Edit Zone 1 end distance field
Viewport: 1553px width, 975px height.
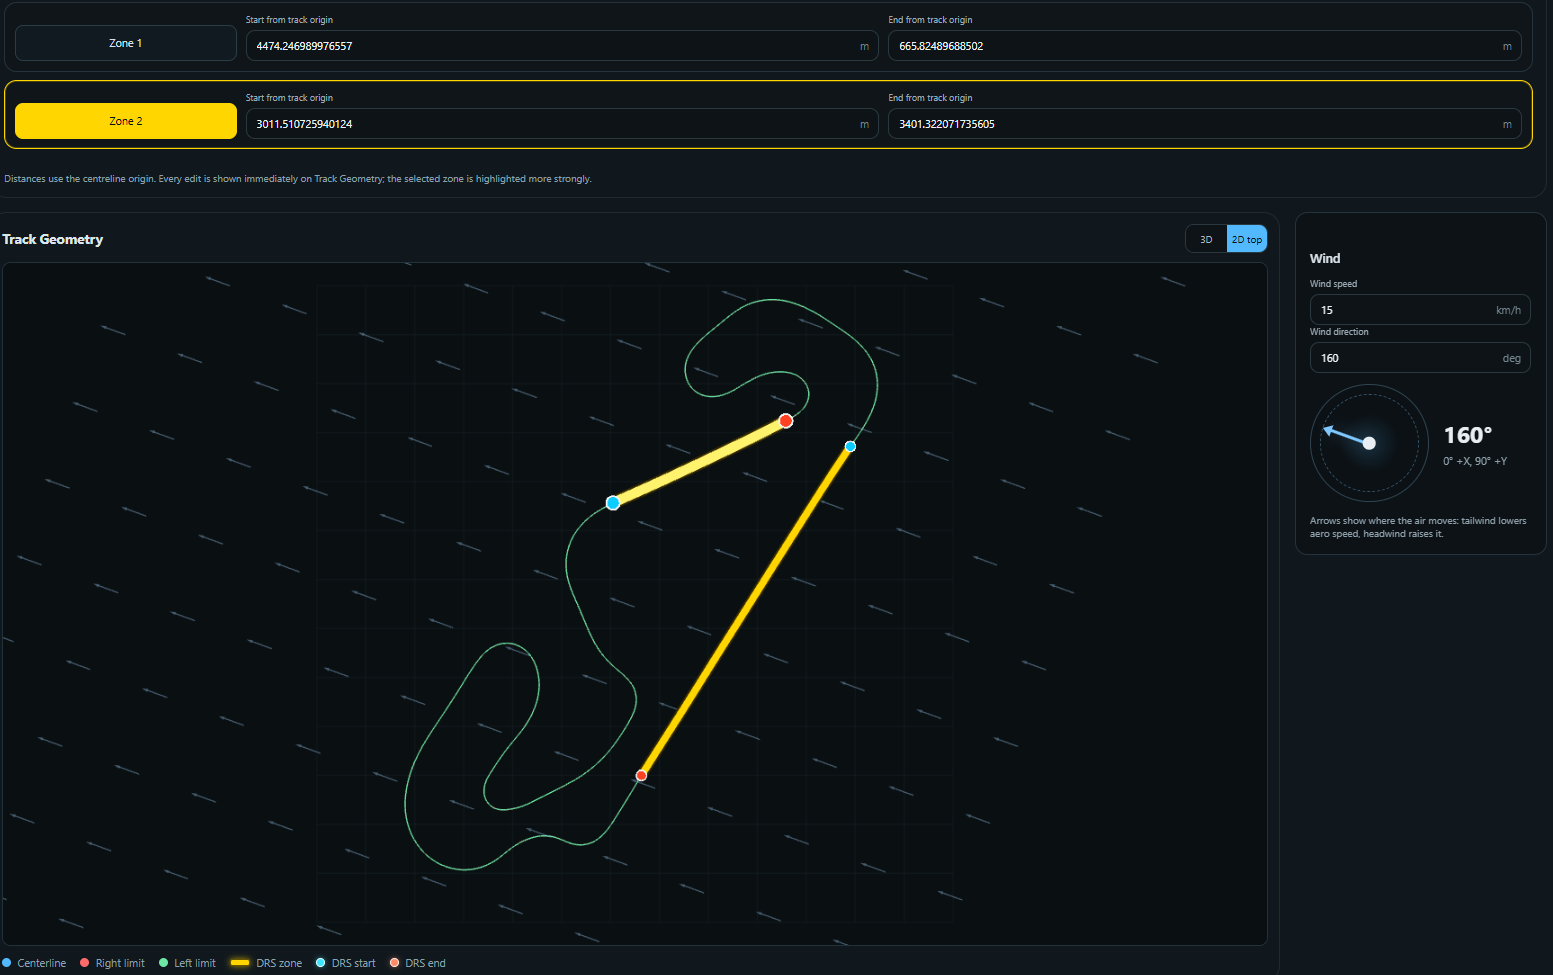click(1204, 46)
